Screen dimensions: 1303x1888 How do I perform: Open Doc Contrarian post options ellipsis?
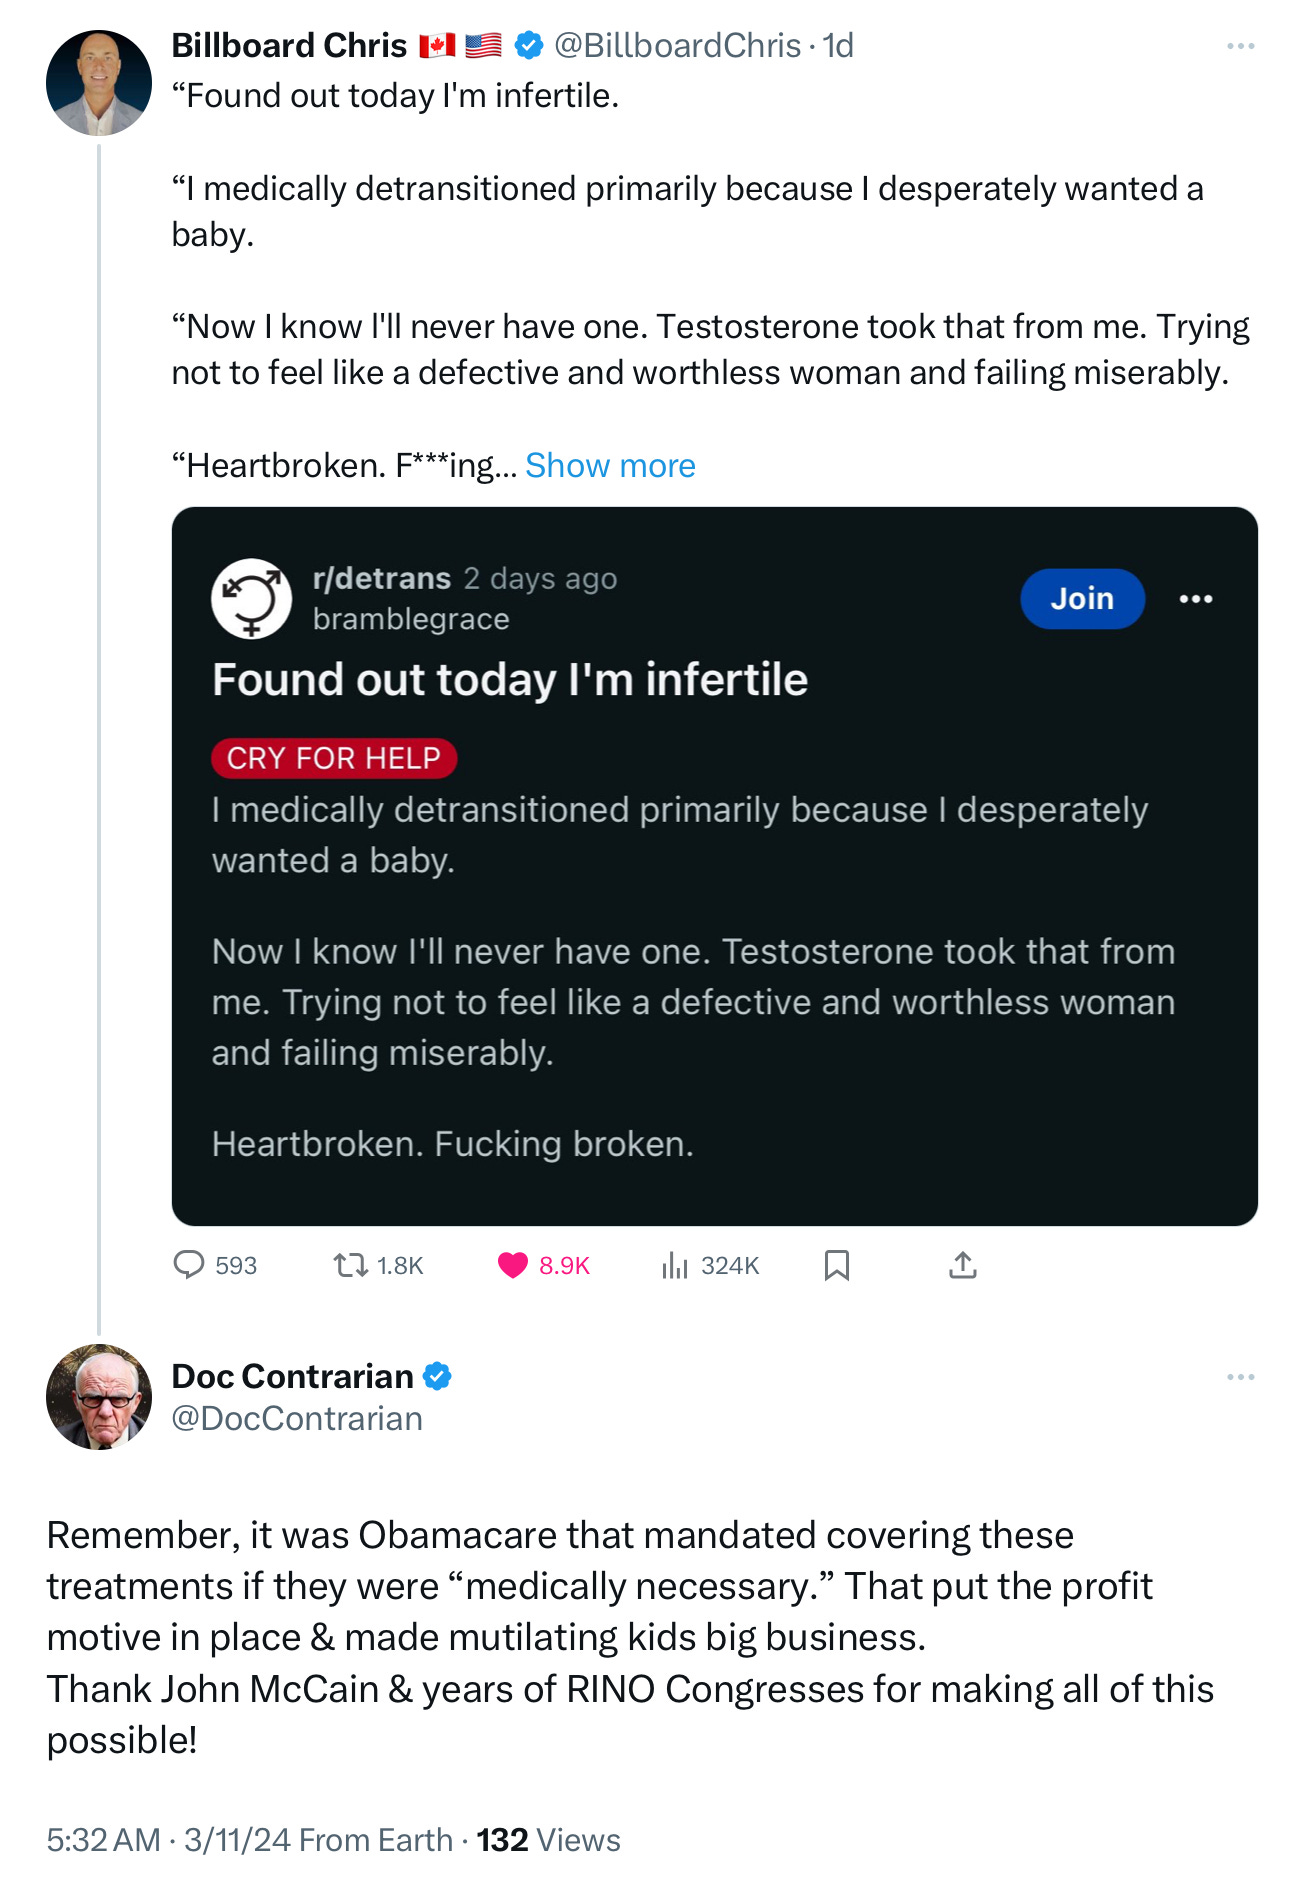(x=1240, y=1377)
